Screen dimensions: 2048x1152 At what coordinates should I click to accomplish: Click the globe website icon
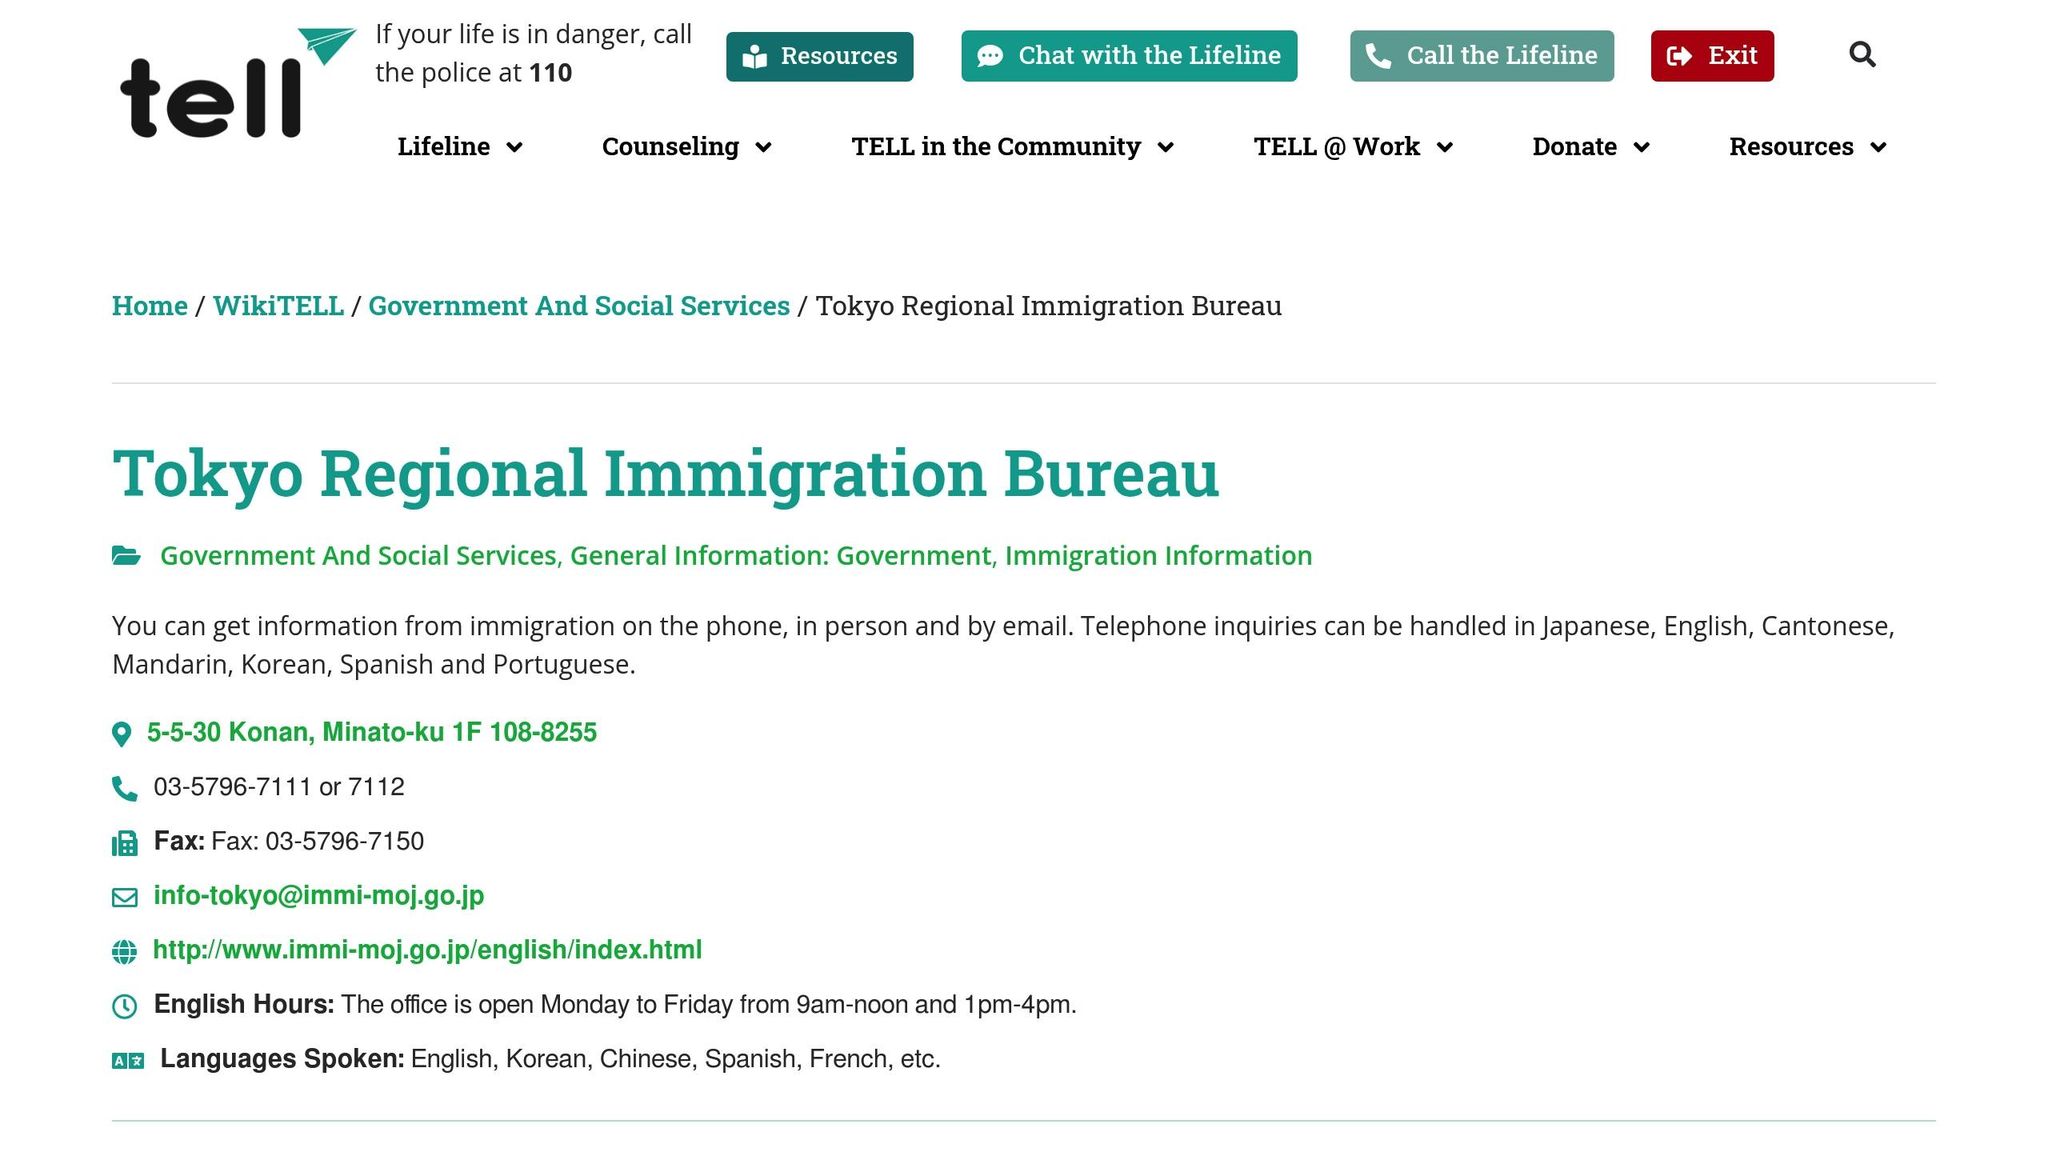(124, 951)
